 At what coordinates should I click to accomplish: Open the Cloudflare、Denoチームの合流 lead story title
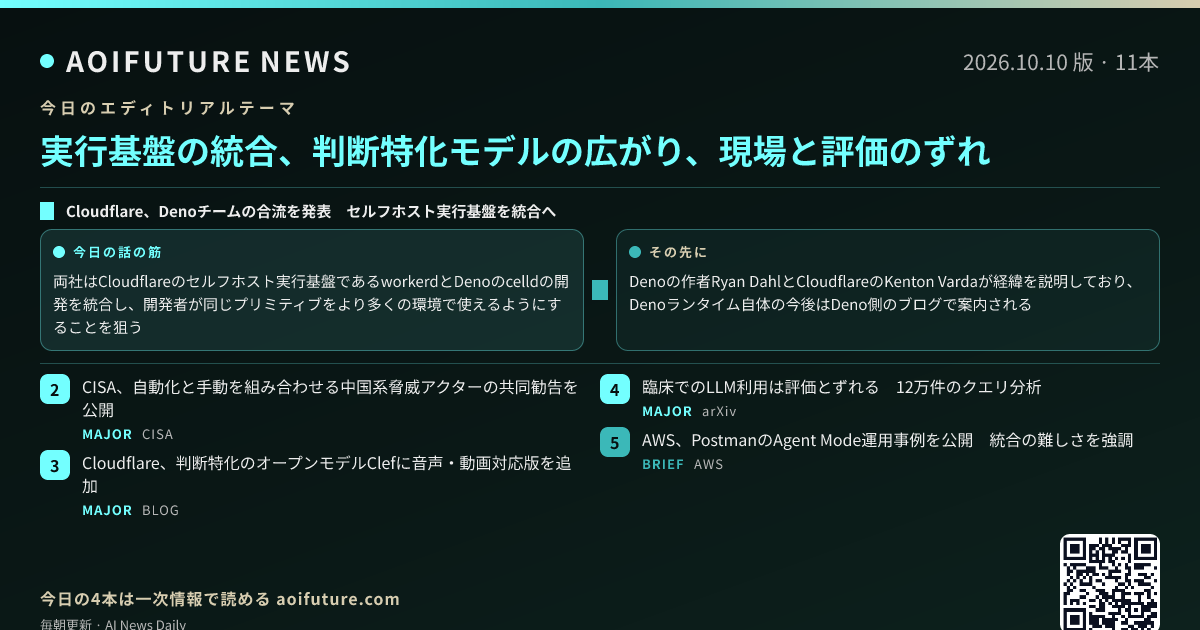point(311,211)
